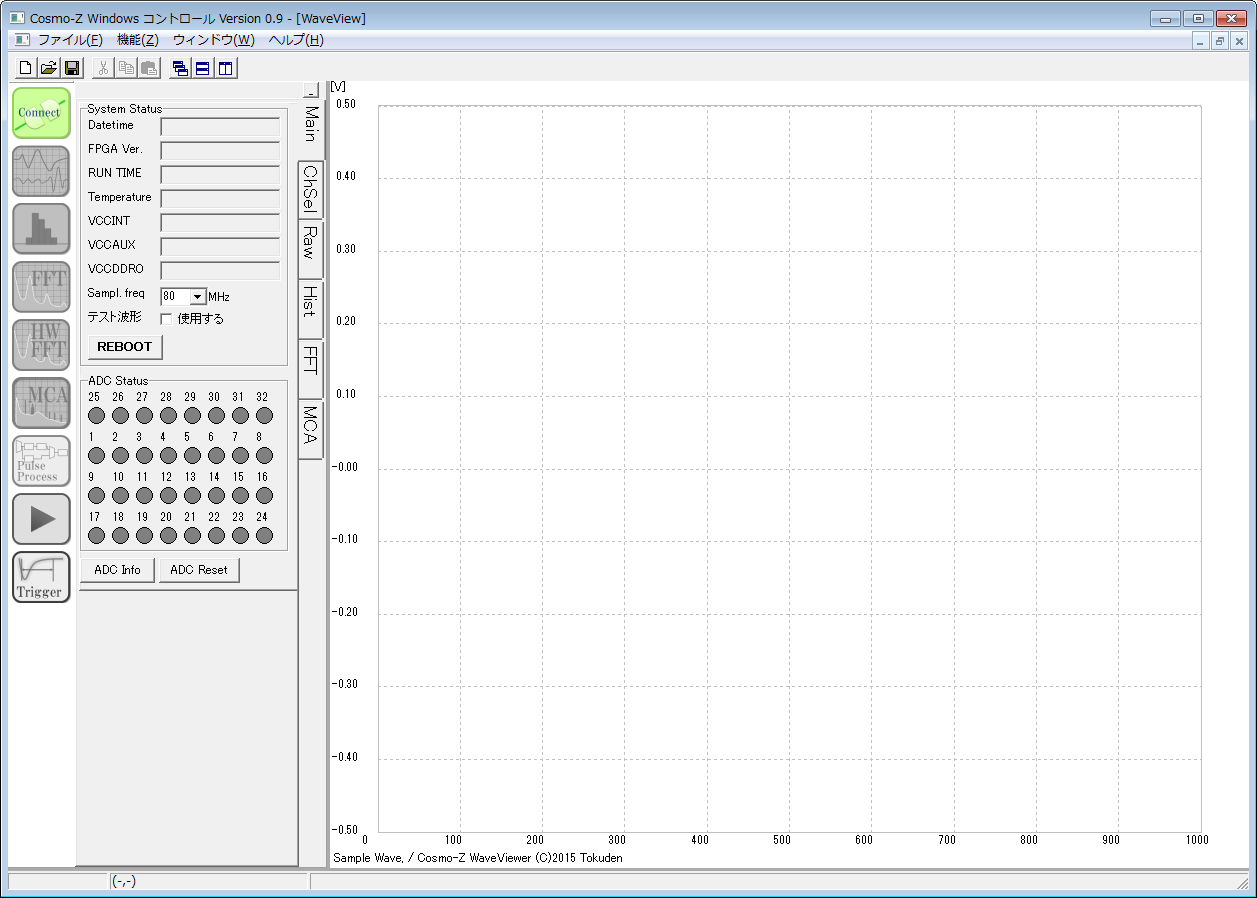Open the Trigger settings icon
The height and width of the screenshot is (898, 1257).
[x=41, y=577]
